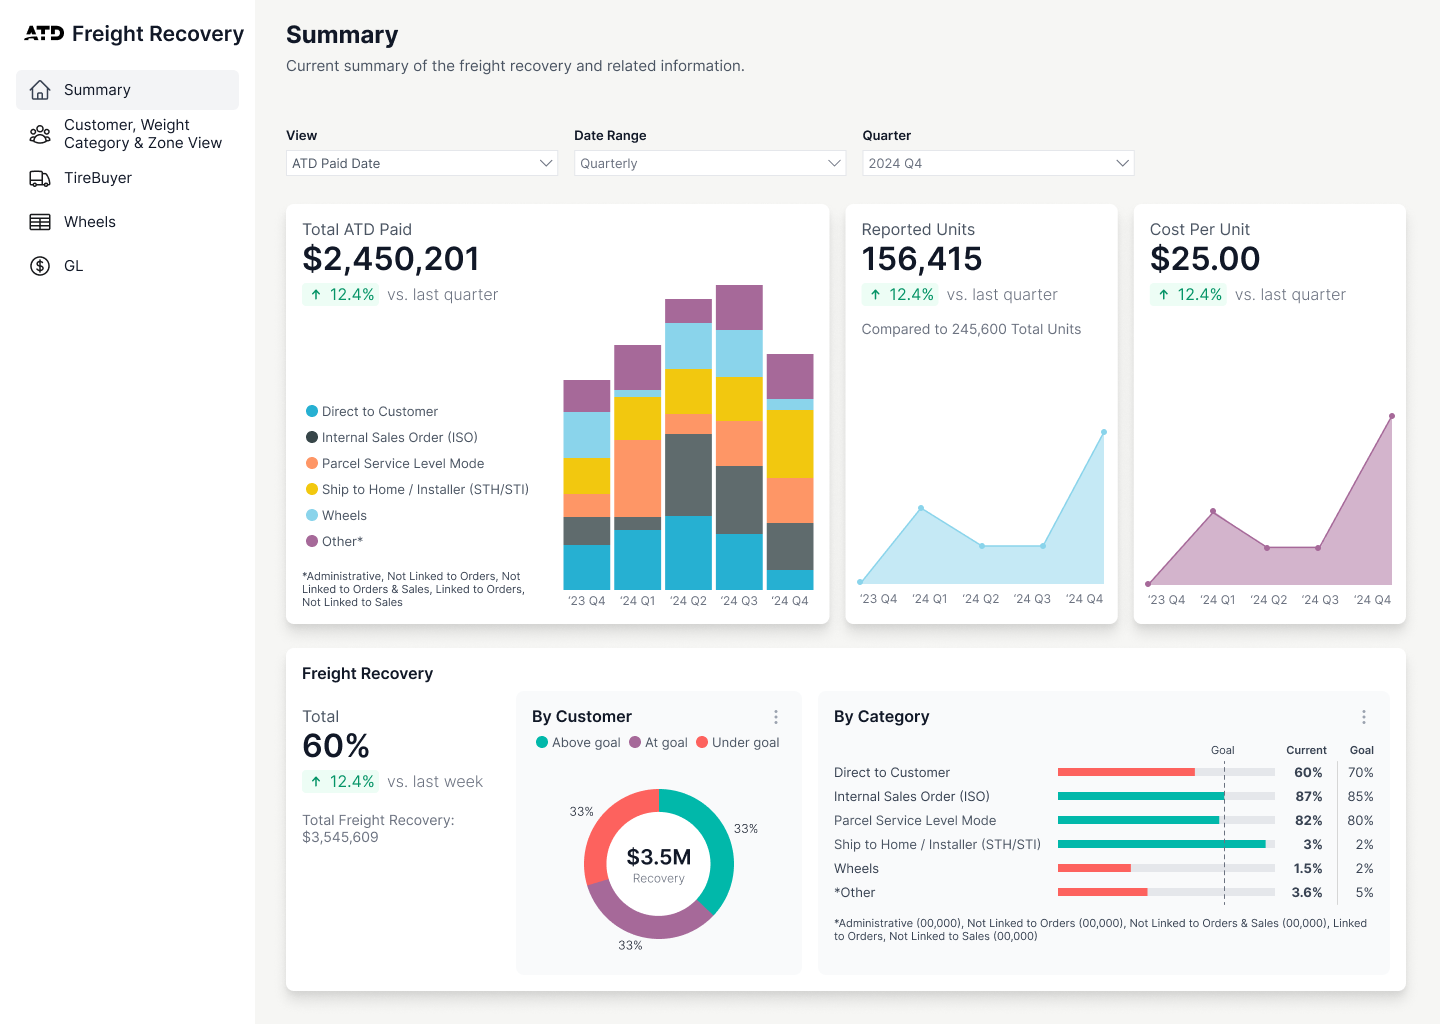Expand the View dropdown showing ATD Paid Date
1440x1024 pixels.
click(x=422, y=163)
